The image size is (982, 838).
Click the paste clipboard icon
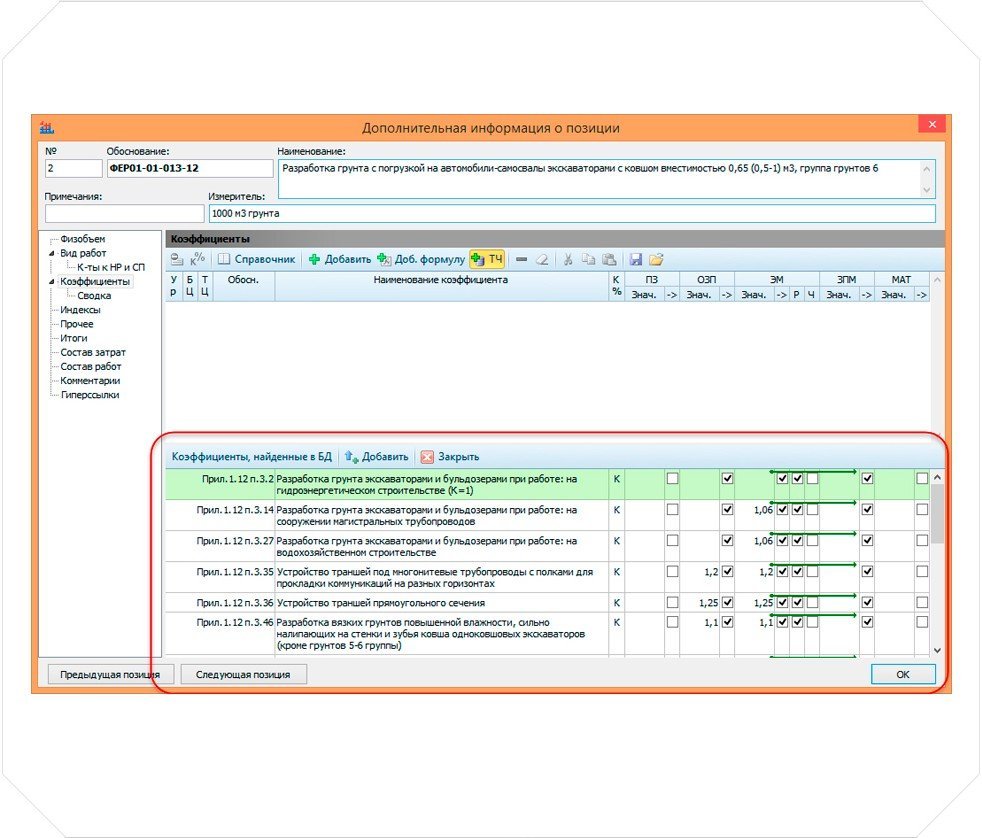click(x=609, y=259)
